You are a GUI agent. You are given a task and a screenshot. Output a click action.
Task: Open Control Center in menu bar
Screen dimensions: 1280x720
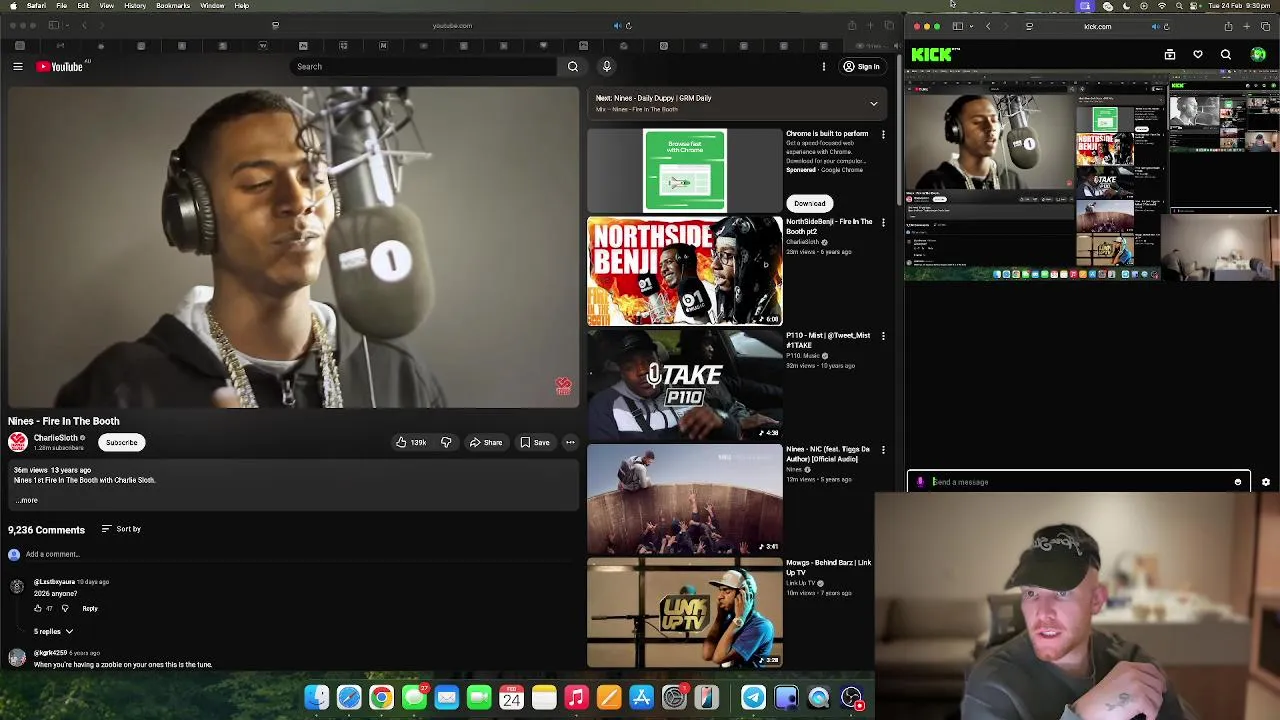coord(1195,6)
